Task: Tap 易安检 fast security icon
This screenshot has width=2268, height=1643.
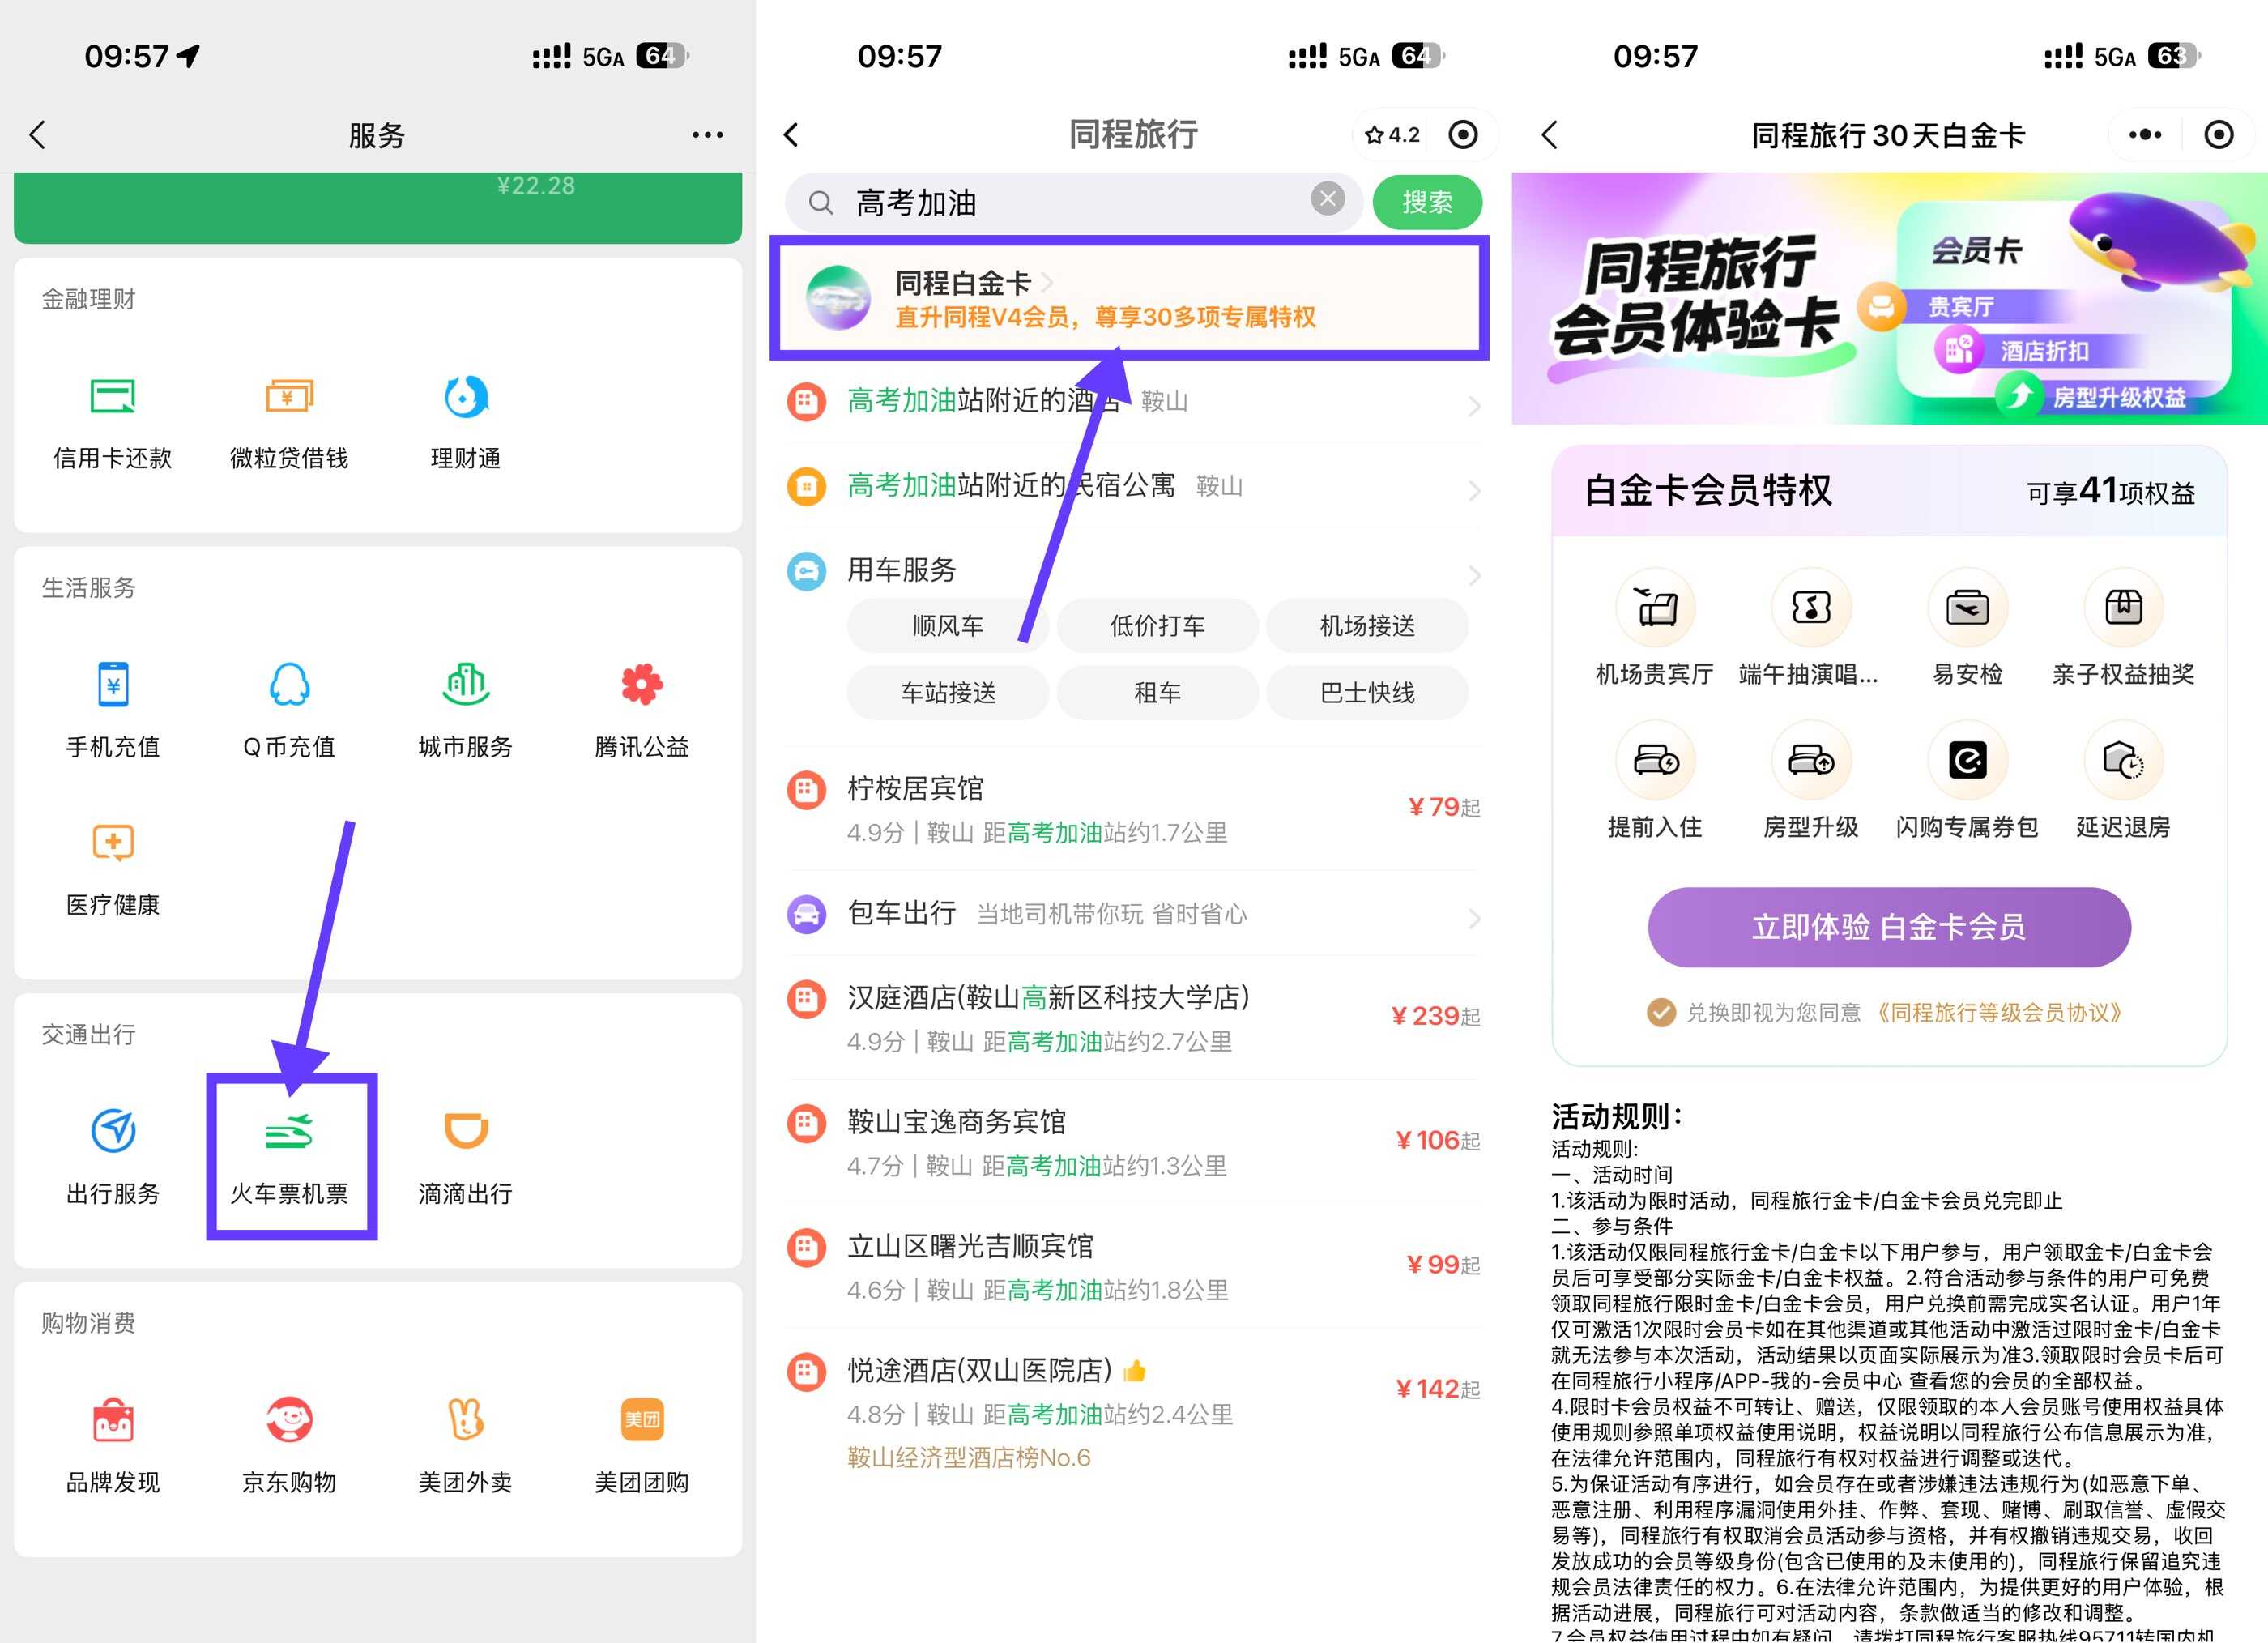Action: click(1967, 607)
